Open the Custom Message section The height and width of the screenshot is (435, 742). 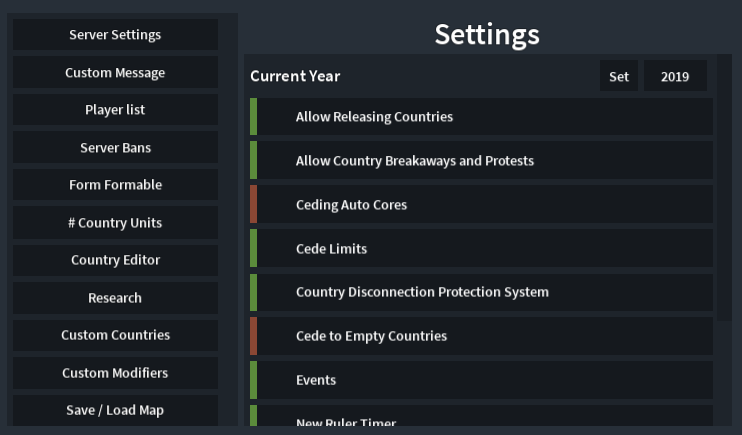(x=115, y=73)
